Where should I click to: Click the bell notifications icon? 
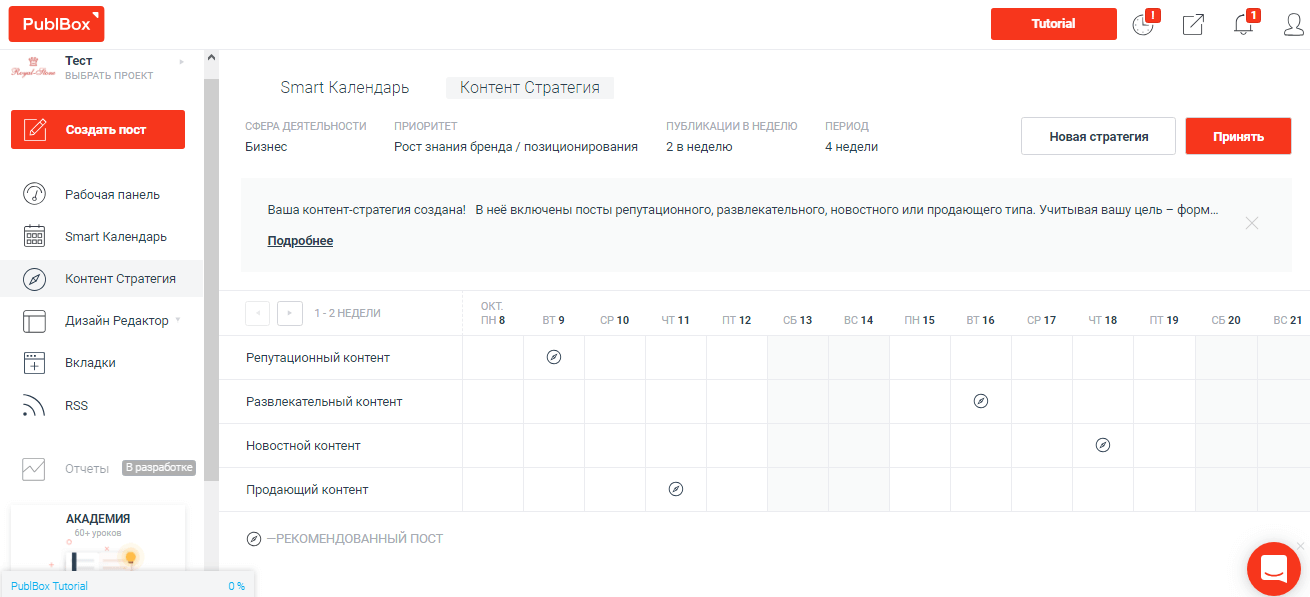(1243, 25)
